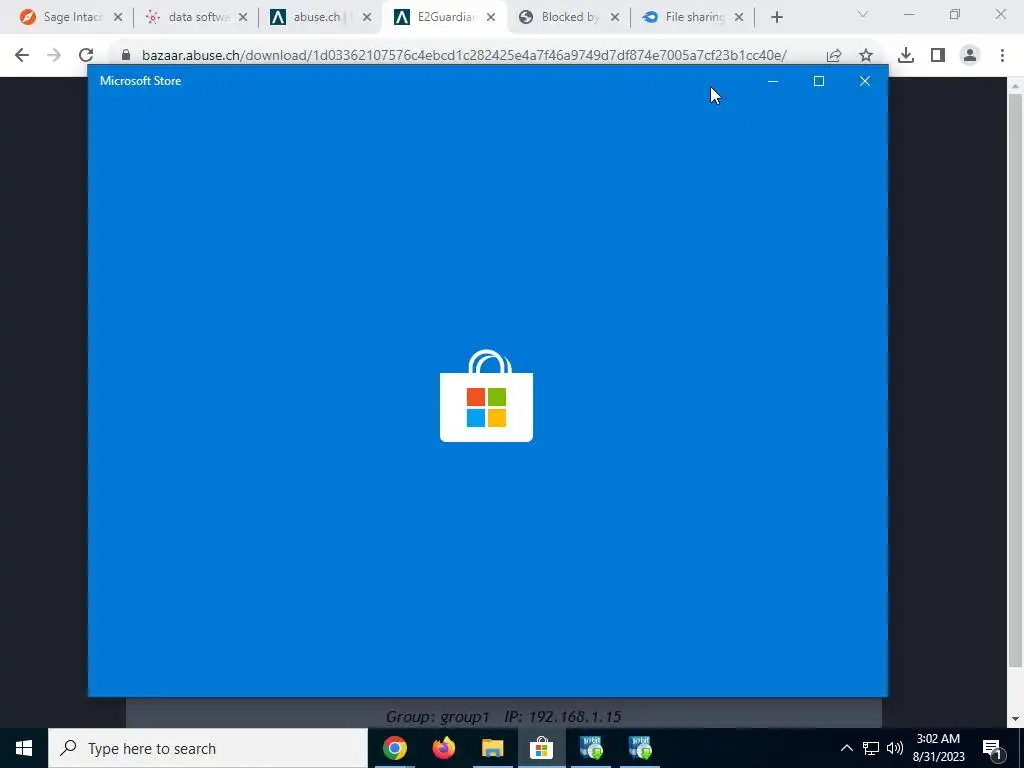Go forward in browser history

pos(54,55)
